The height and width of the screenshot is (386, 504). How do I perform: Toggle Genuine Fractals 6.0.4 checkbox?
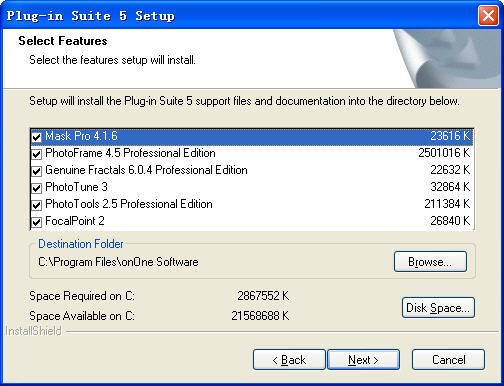point(36,171)
